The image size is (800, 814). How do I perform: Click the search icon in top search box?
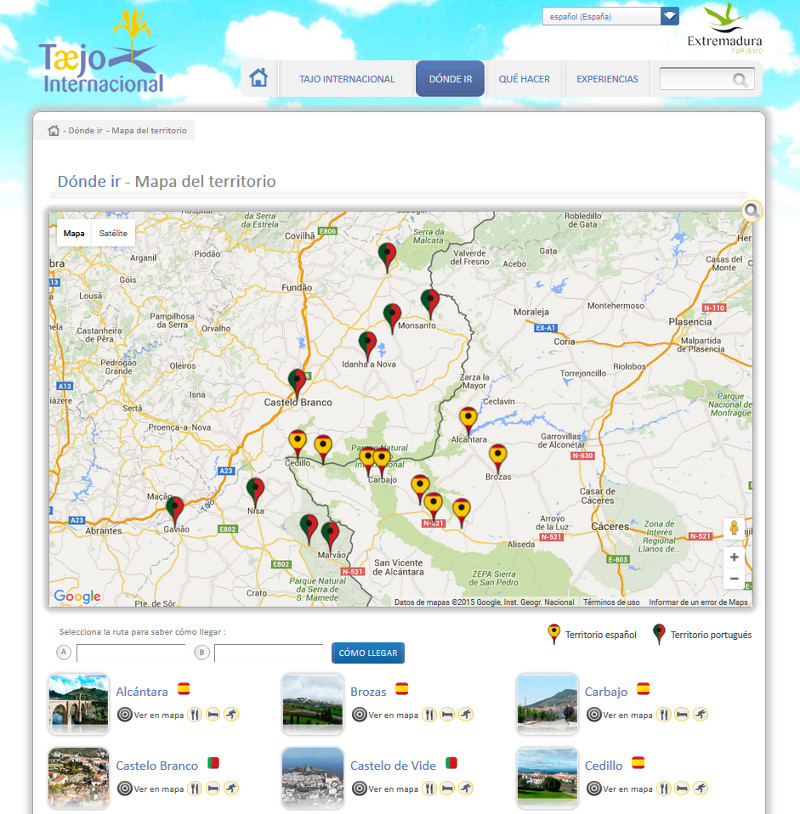coord(740,79)
